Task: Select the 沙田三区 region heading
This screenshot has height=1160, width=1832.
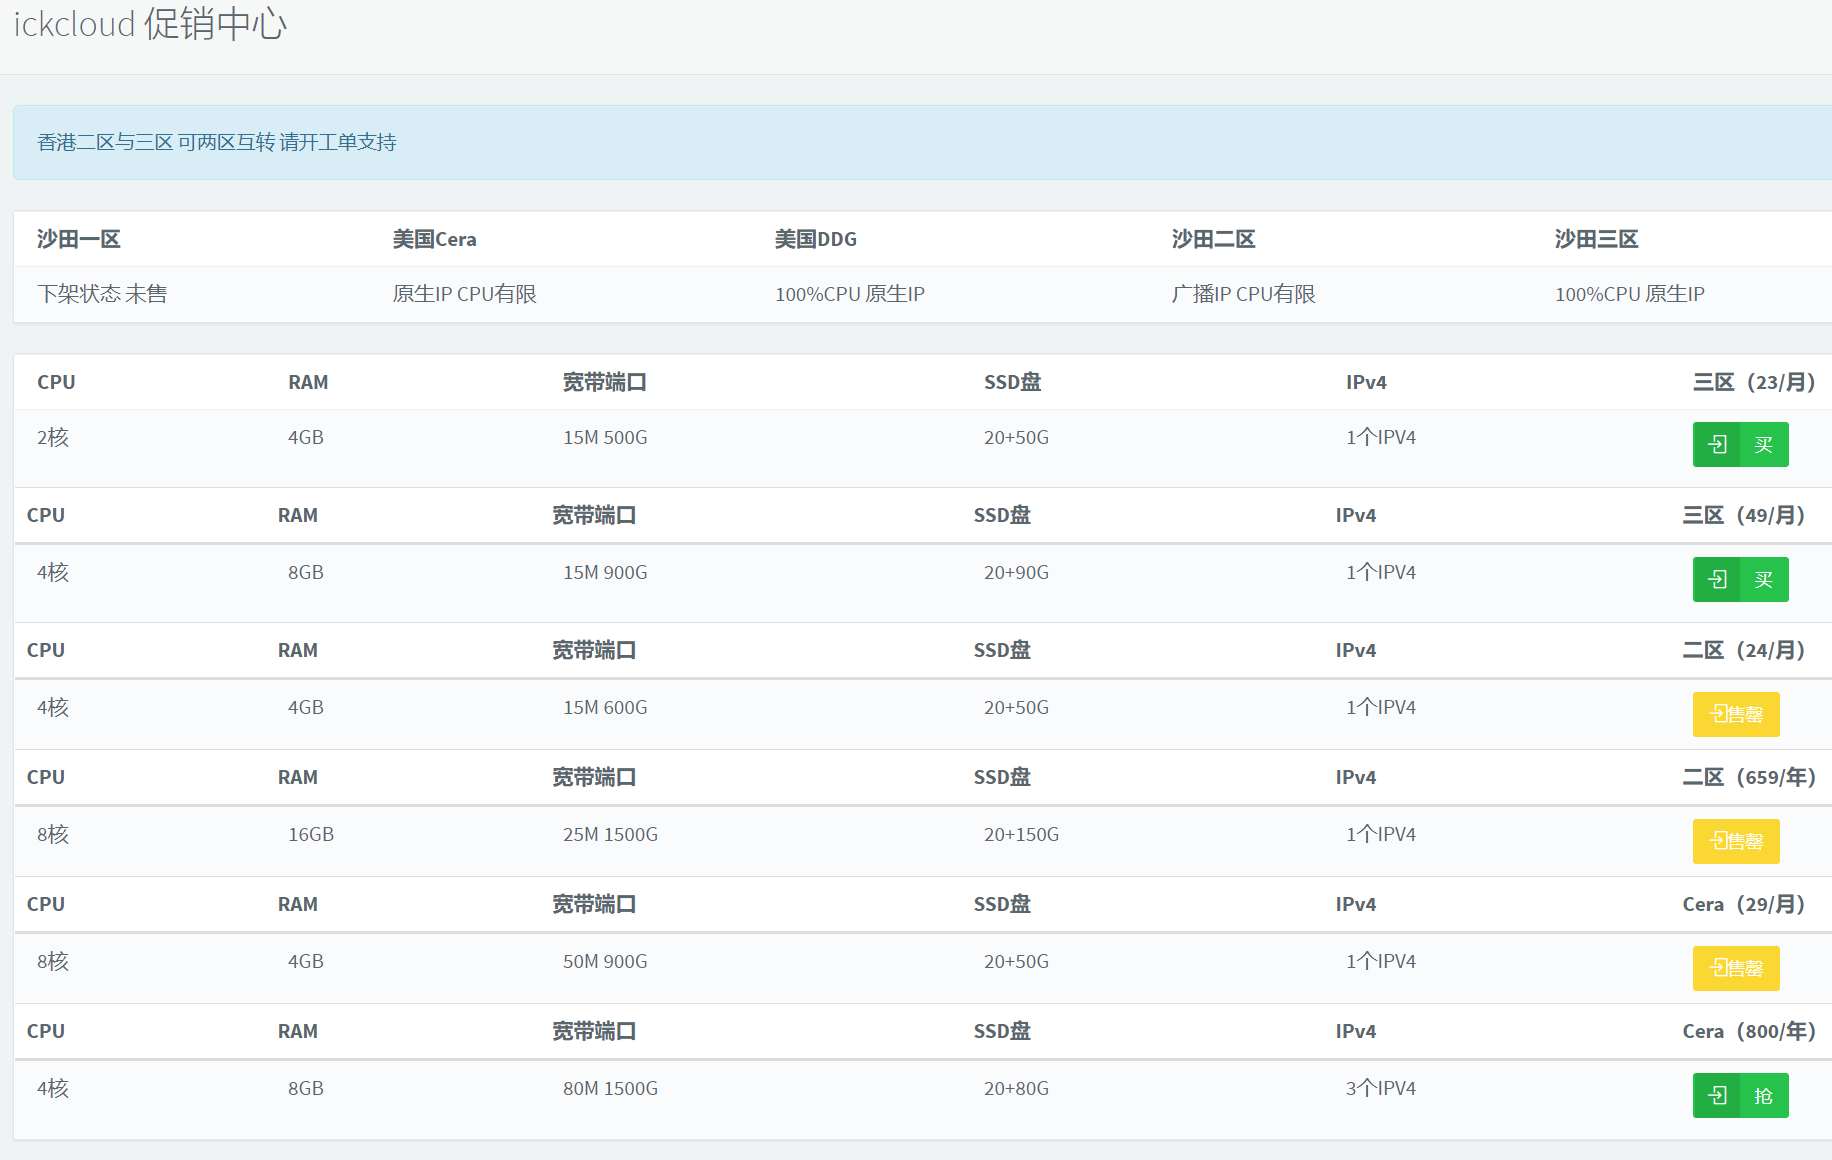Action: (x=1596, y=239)
